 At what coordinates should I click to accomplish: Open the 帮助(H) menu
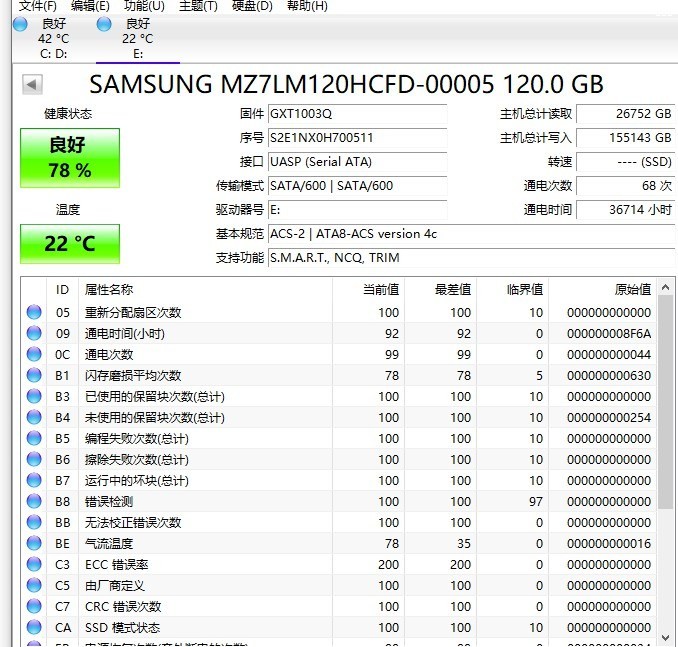coord(307,6)
